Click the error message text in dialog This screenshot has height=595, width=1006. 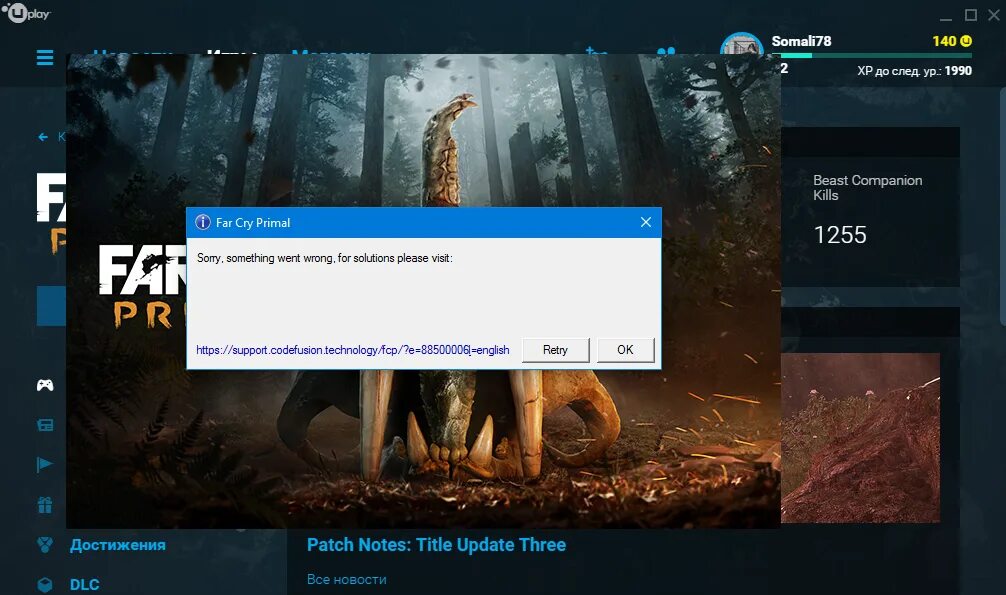pos(325,258)
